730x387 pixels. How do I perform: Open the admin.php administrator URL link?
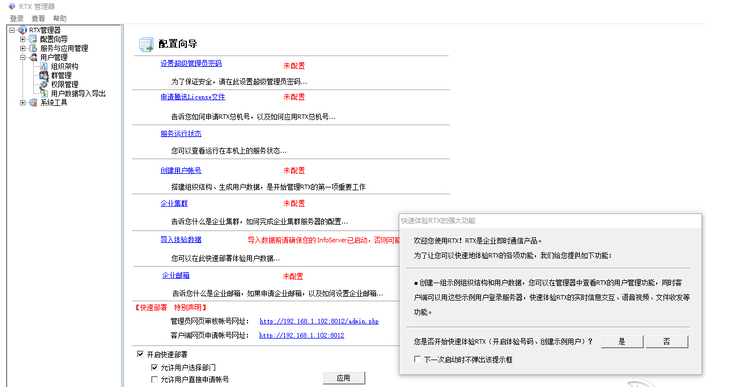319,321
